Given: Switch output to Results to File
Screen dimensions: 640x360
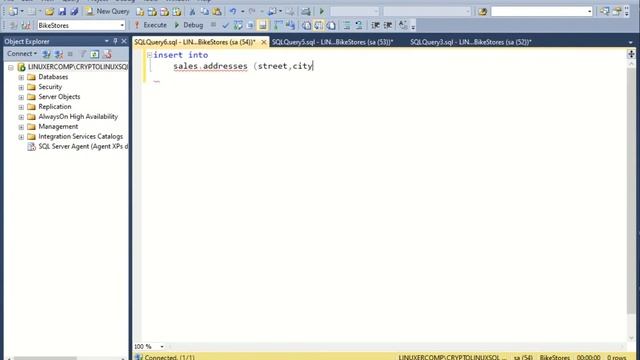Looking at the screenshot, I should tap(331, 25).
